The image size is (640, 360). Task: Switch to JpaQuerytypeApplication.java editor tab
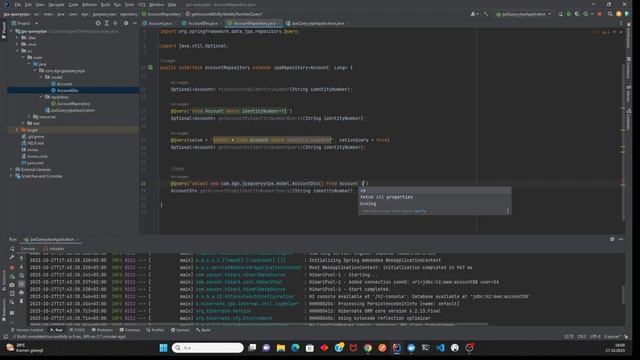[318, 23]
